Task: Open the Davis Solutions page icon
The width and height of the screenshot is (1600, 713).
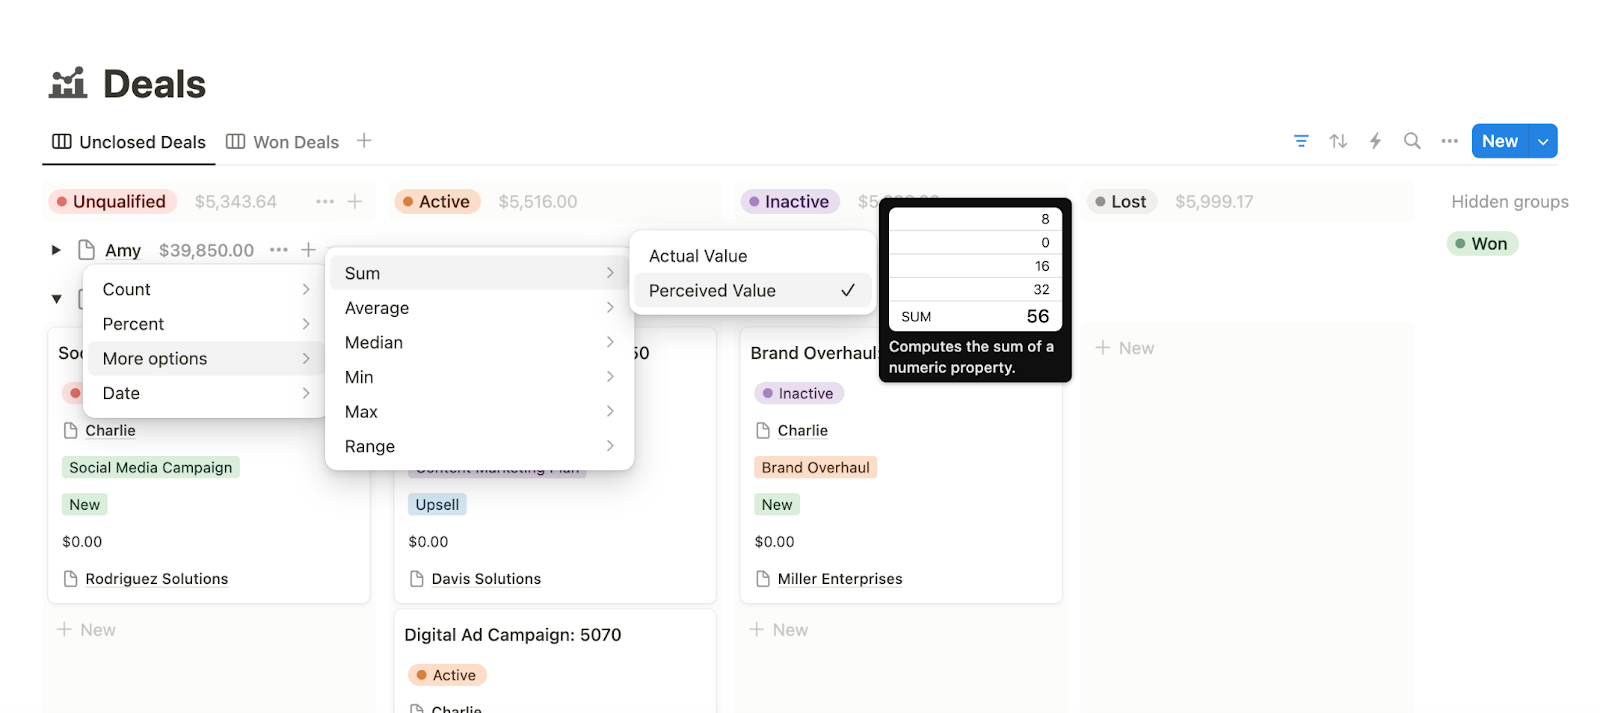Action: coord(417,579)
